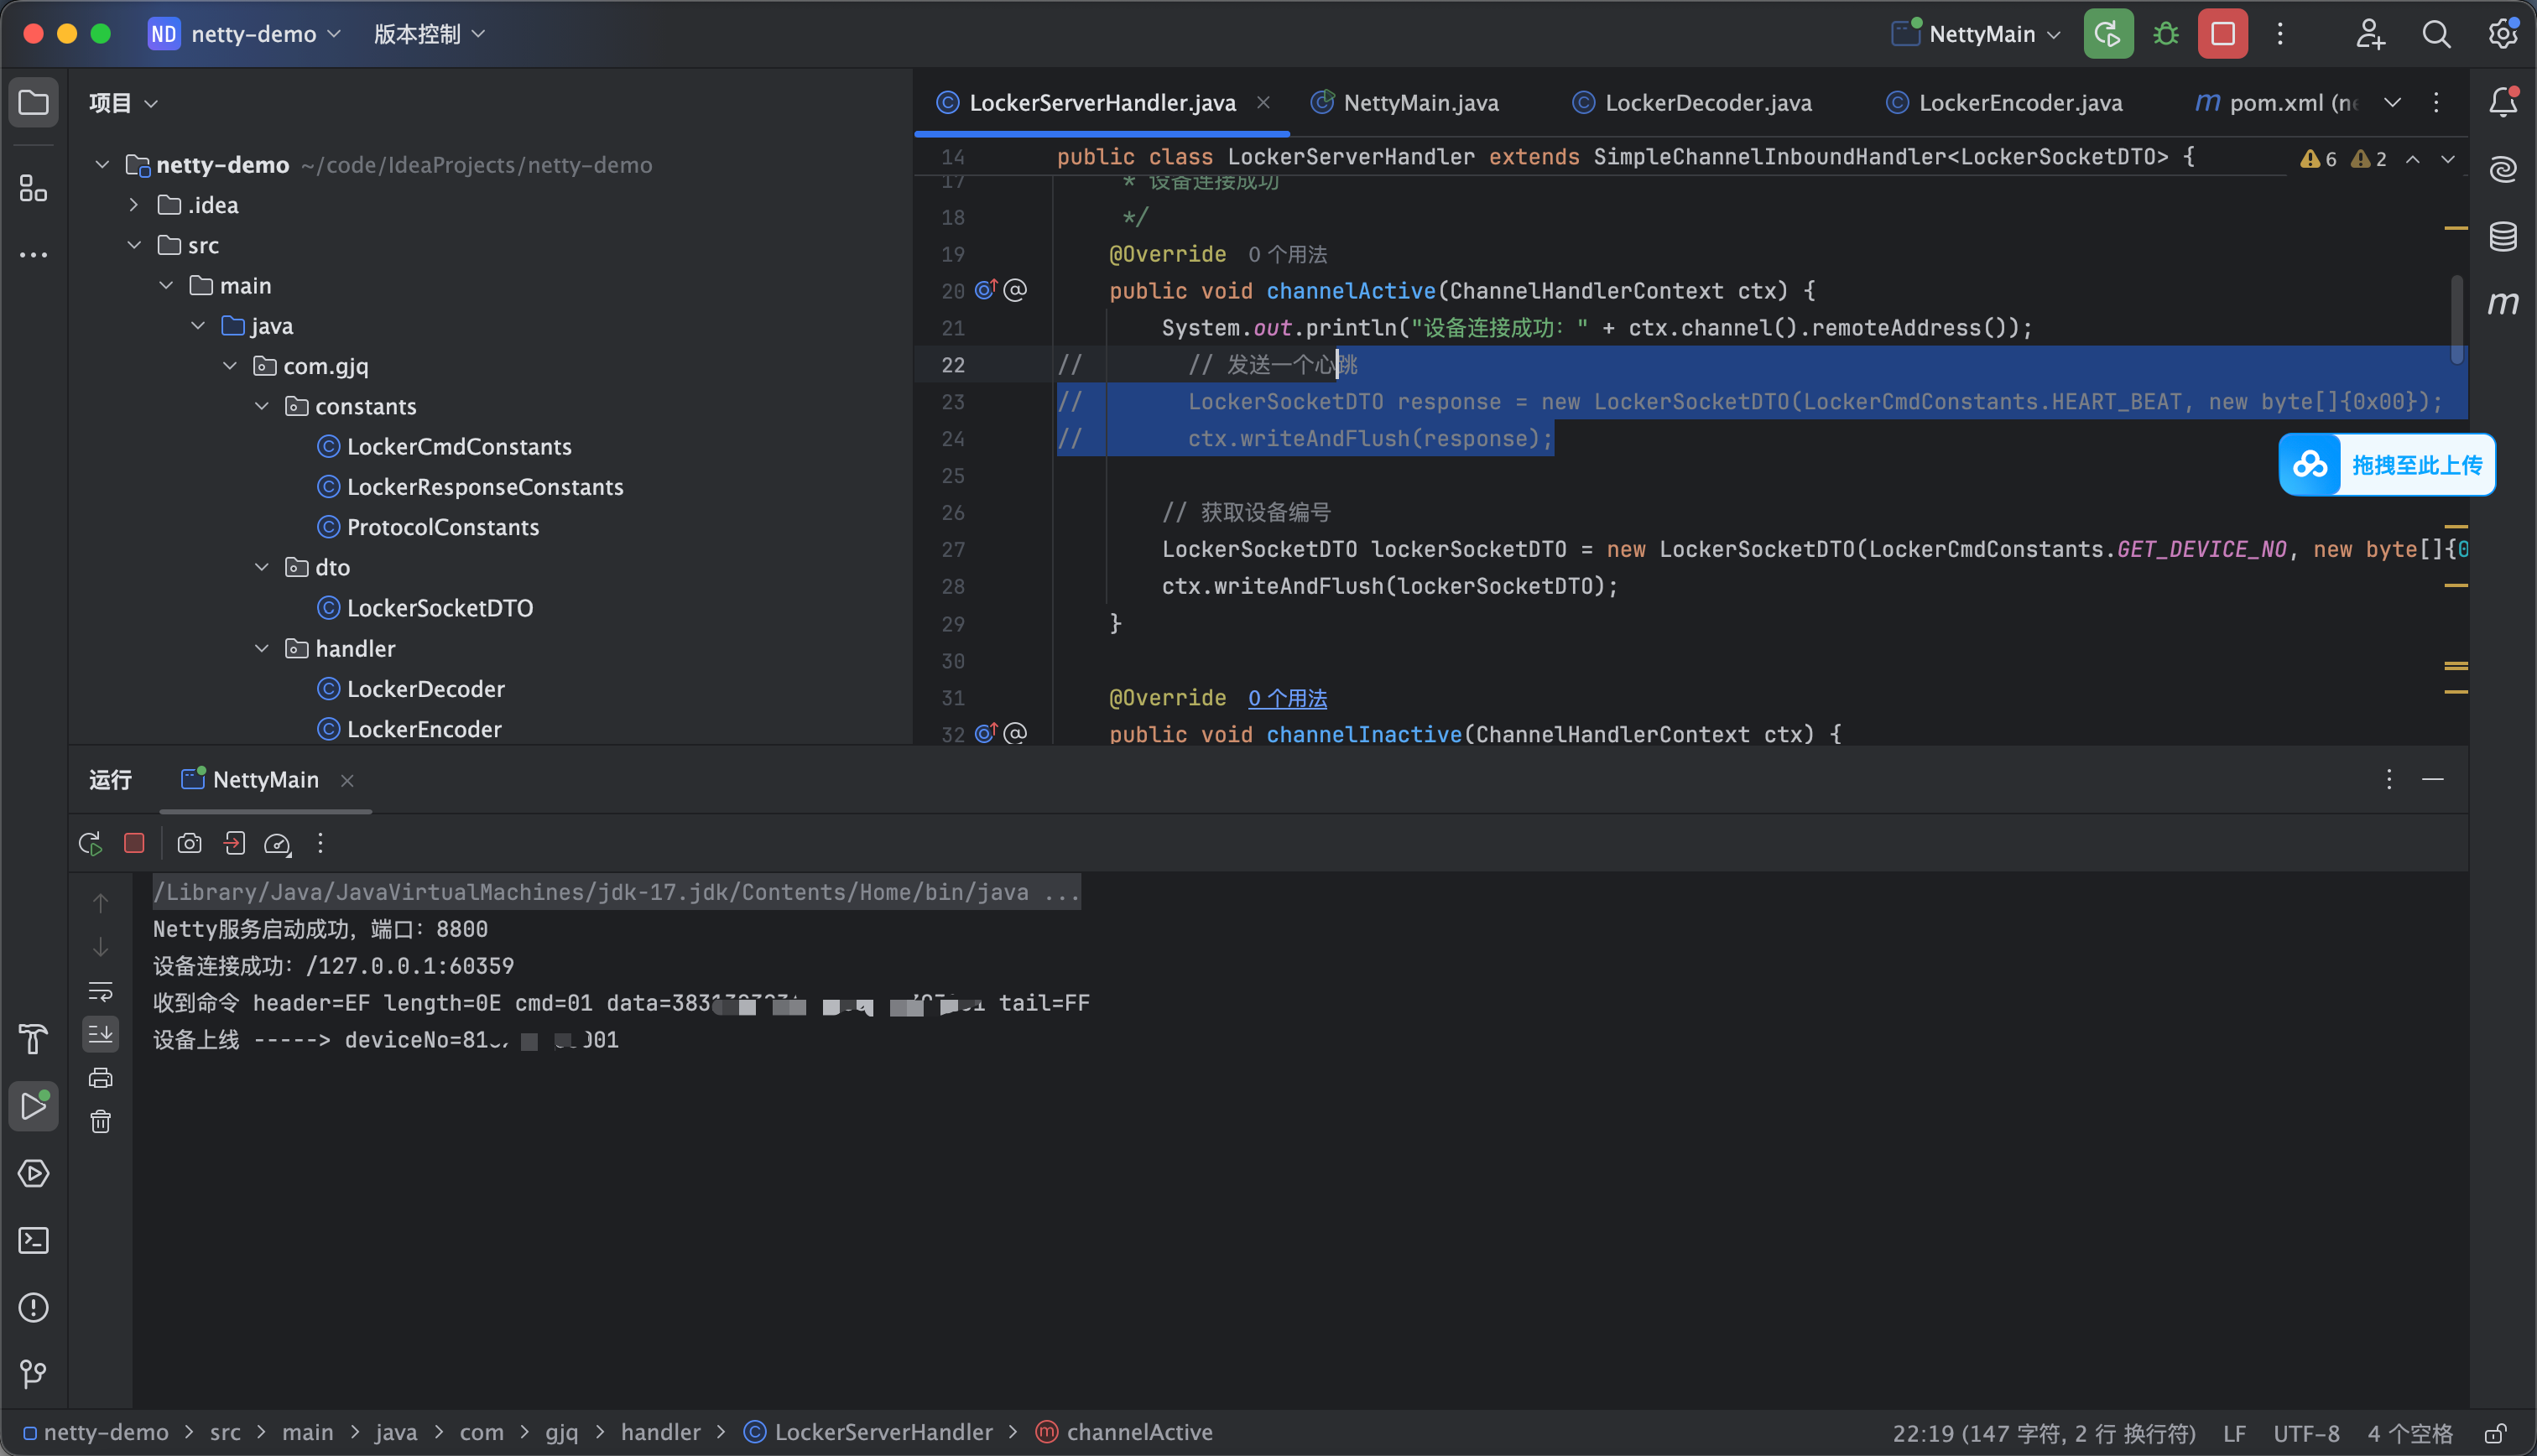Rerun NettyMain in the run panel
Image resolution: width=2537 pixels, height=1456 pixels.
point(90,843)
